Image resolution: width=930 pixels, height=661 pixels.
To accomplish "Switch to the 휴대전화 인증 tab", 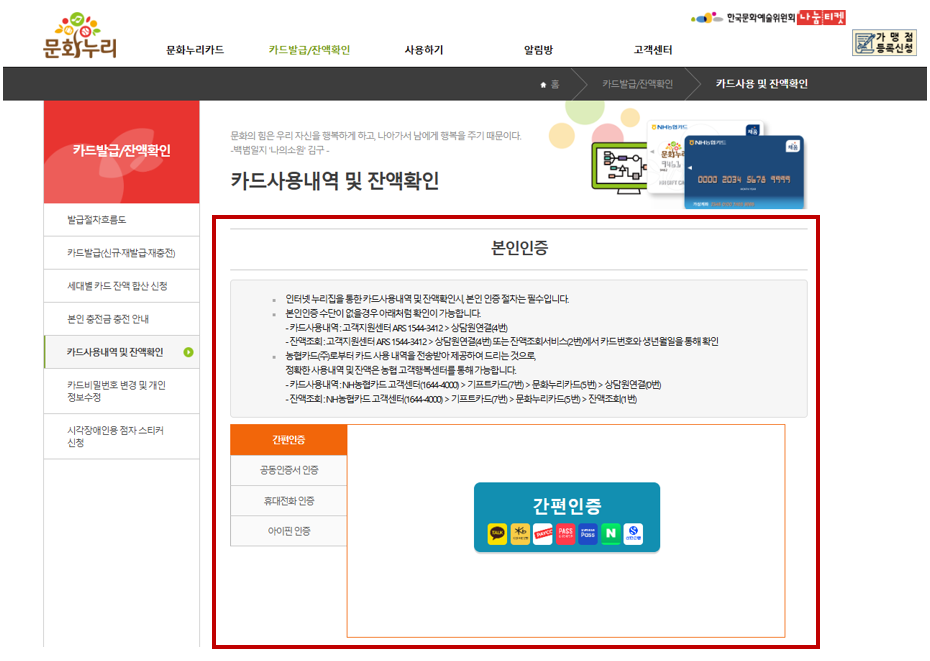I will [288, 502].
